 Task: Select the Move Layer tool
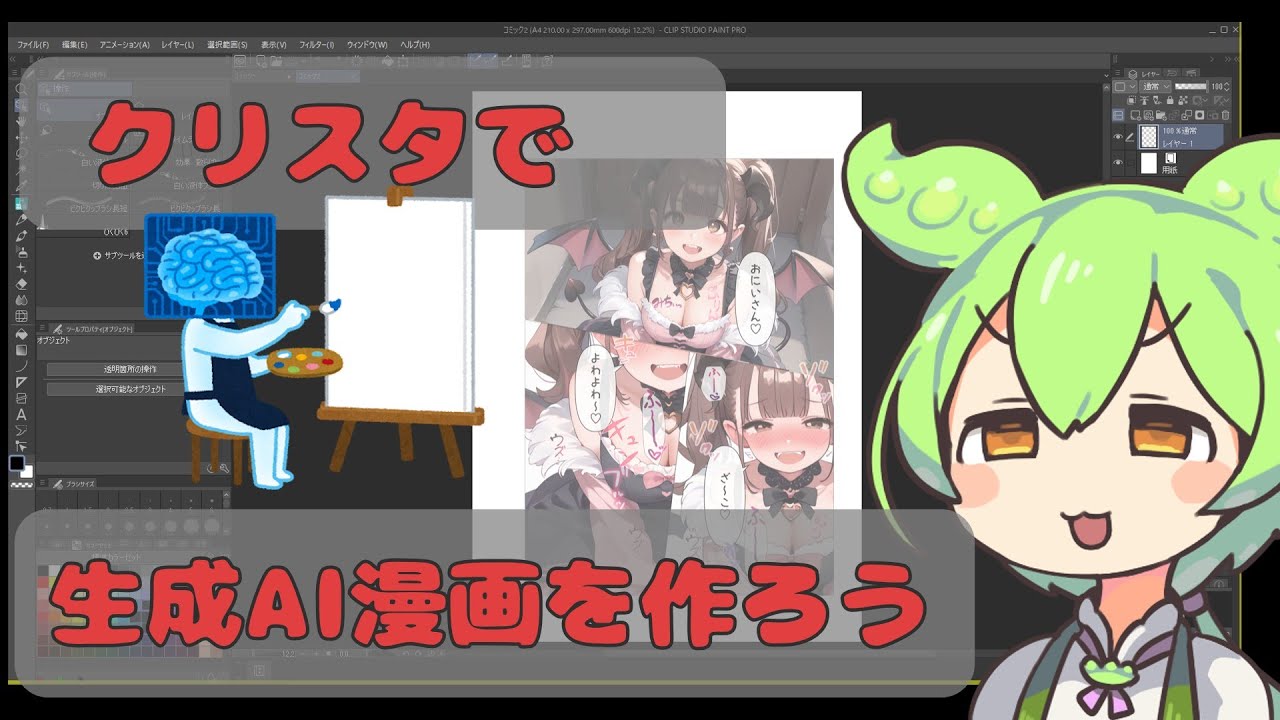(22, 138)
